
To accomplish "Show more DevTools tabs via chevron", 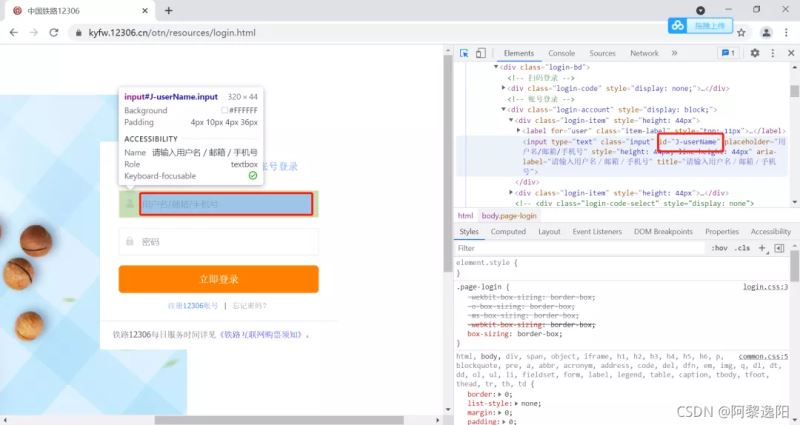I will [674, 53].
